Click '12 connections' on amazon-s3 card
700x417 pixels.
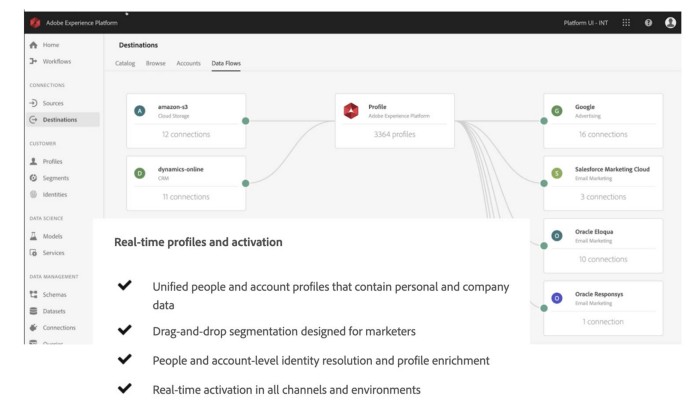(x=186, y=134)
